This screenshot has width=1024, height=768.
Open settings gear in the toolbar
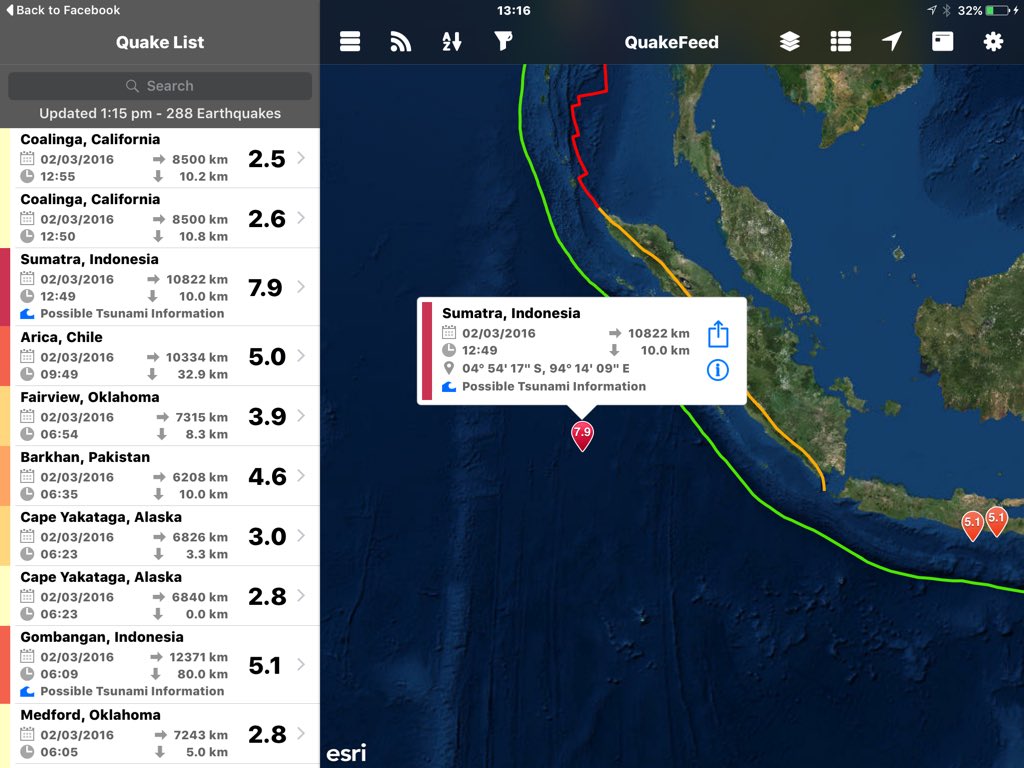point(993,42)
